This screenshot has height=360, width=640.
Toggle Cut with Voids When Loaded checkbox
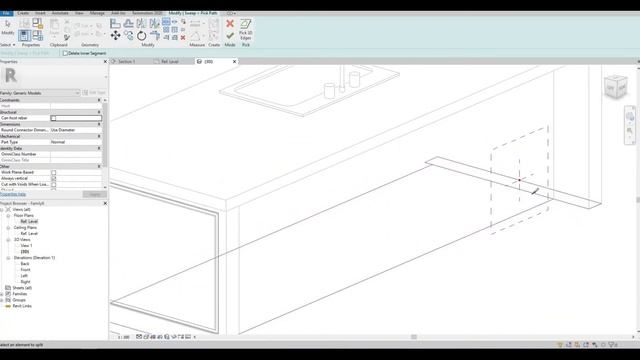[53, 184]
